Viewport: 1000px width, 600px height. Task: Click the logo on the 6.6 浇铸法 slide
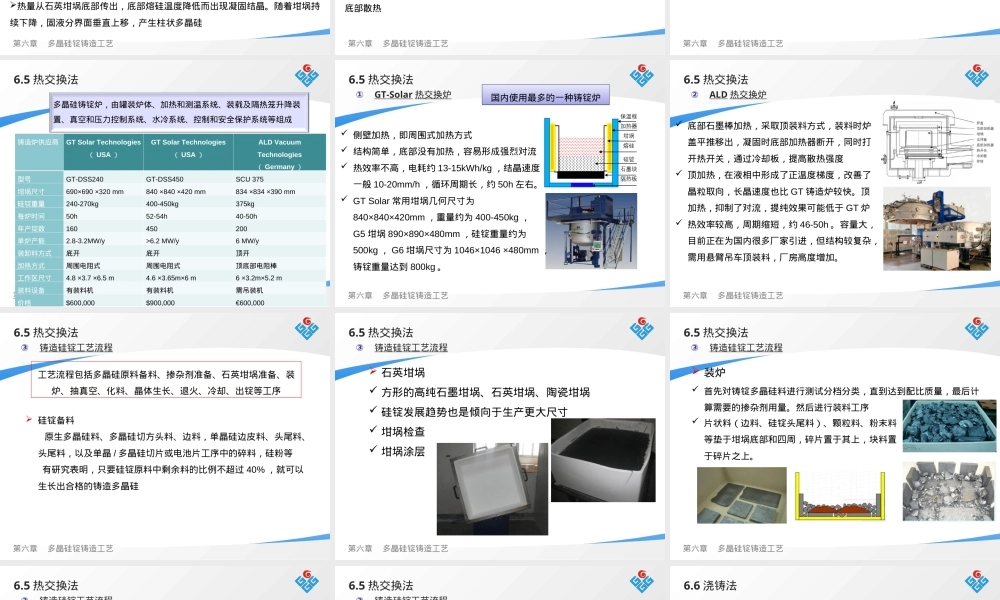pos(976,582)
